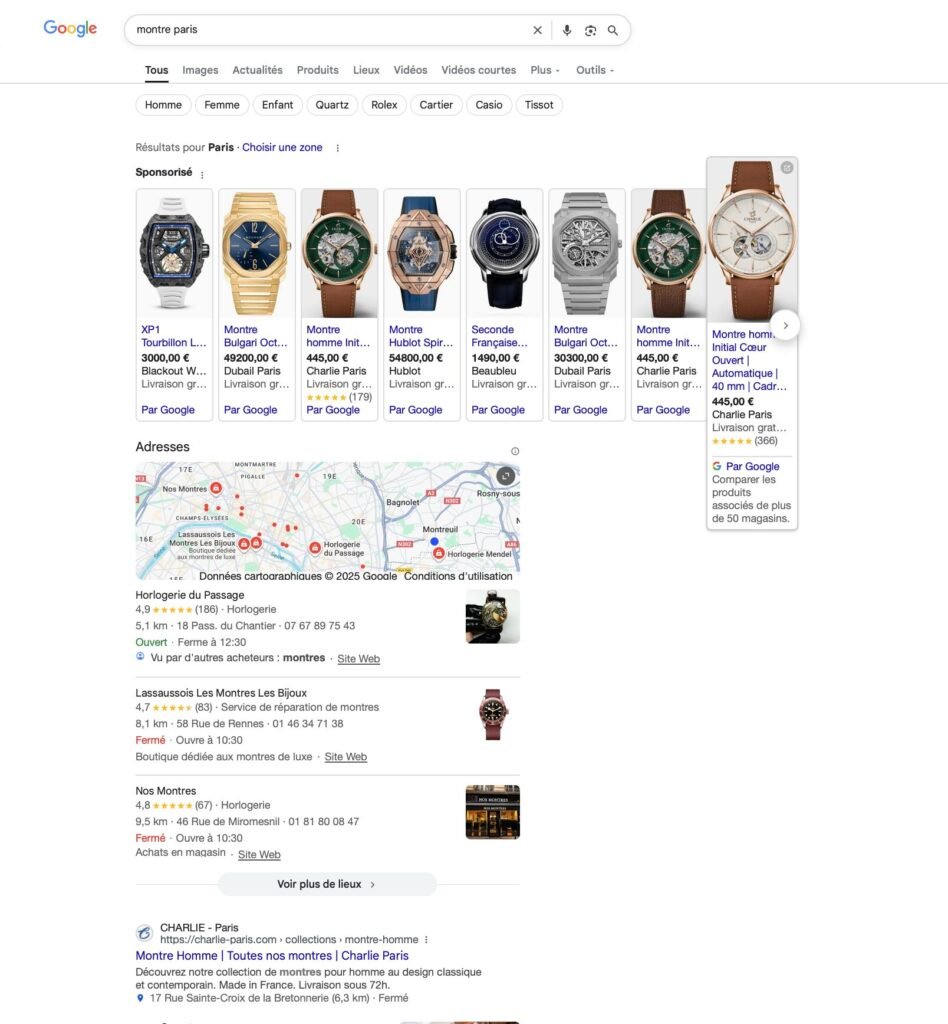The height and width of the screenshot is (1024, 948).
Task: Open the three-dot menu for the charlie-paris.com result
Action: click(426, 940)
